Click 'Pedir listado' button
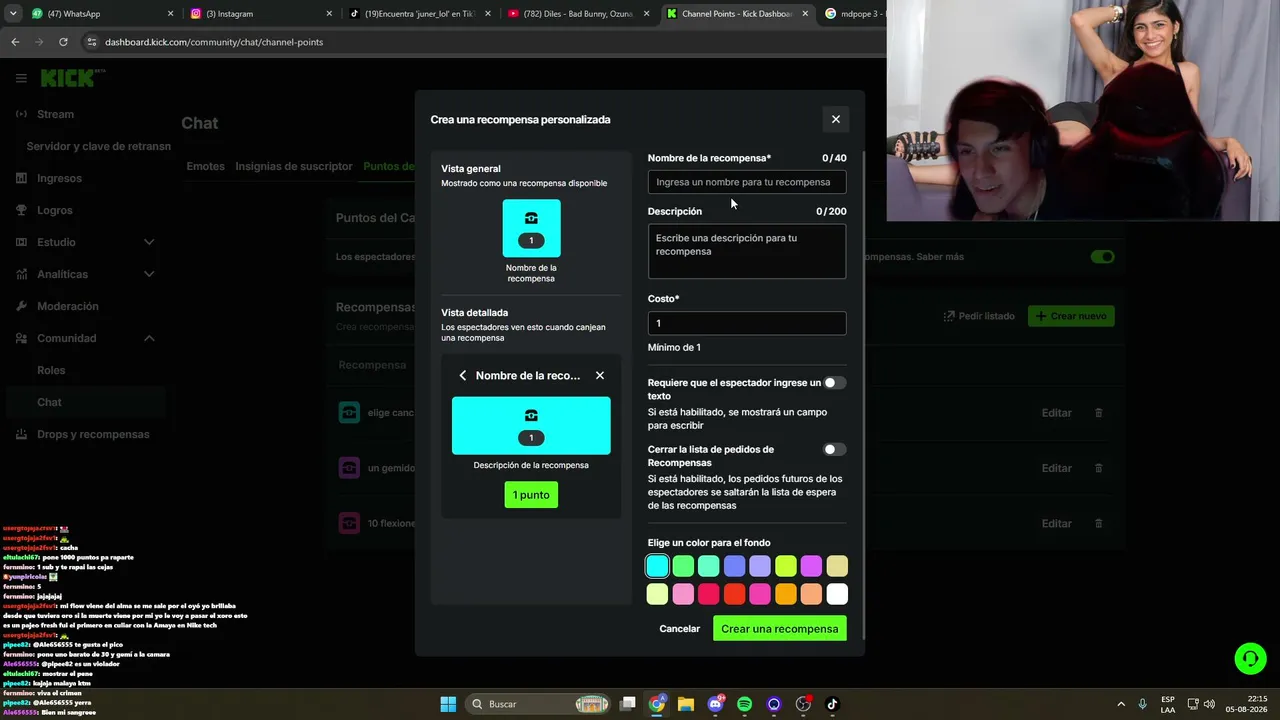The width and height of the screenshot is (1280, 720). 979,316
